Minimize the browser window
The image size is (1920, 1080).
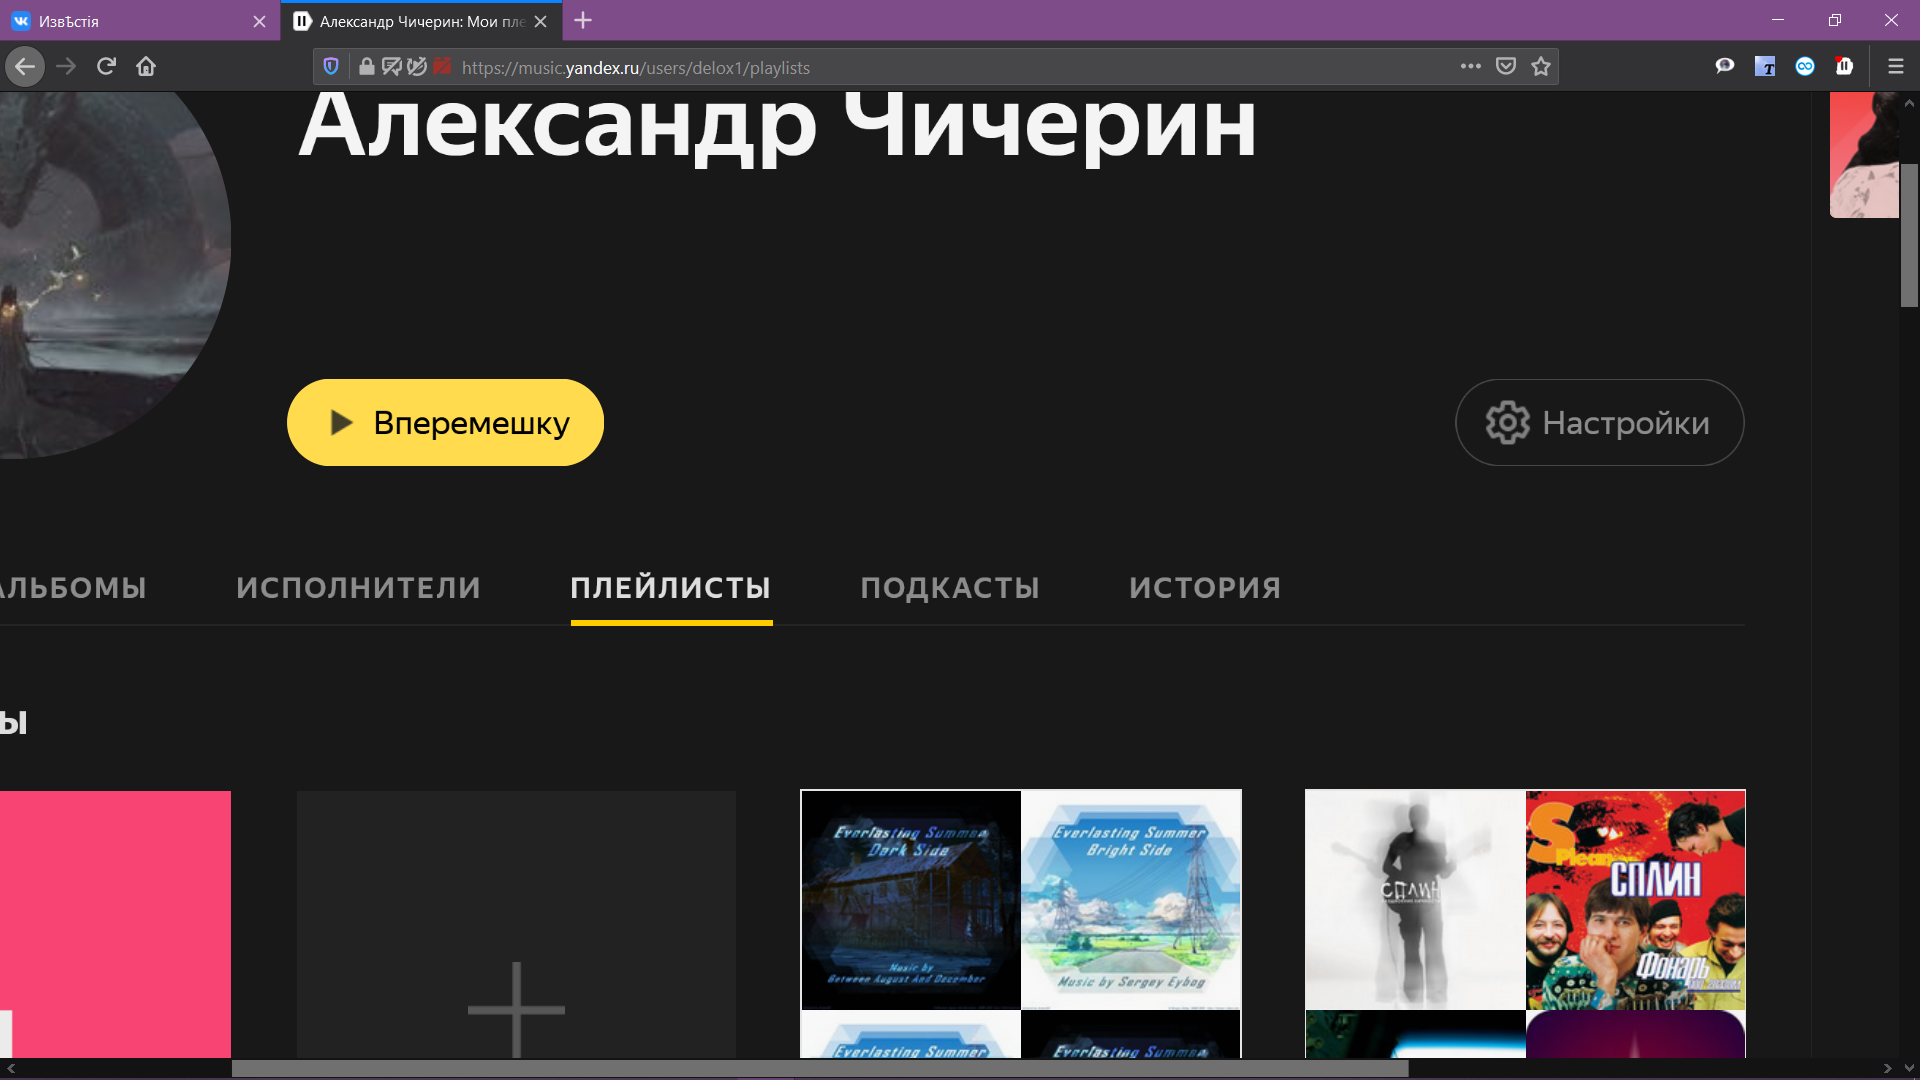tap(1778, 20)
